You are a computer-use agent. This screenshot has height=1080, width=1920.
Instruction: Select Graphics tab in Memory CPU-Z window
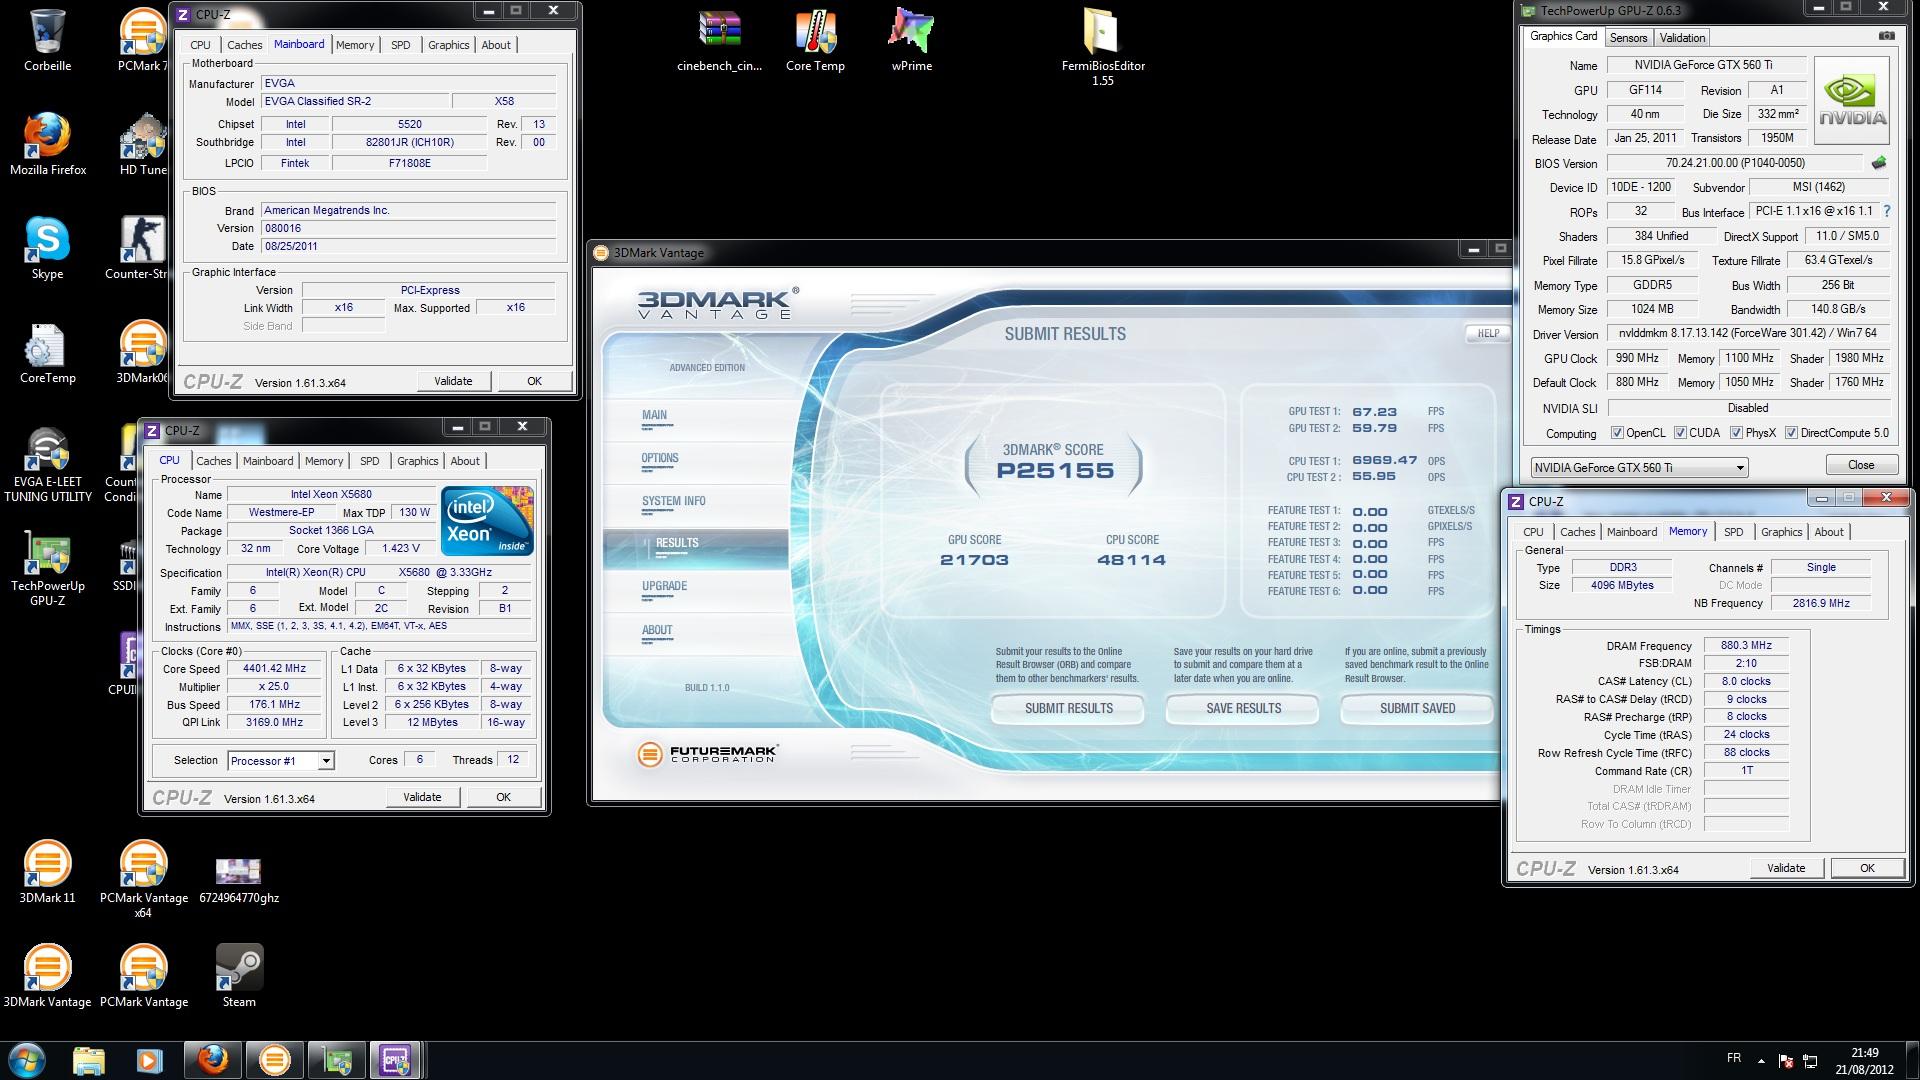[1781, 532]
